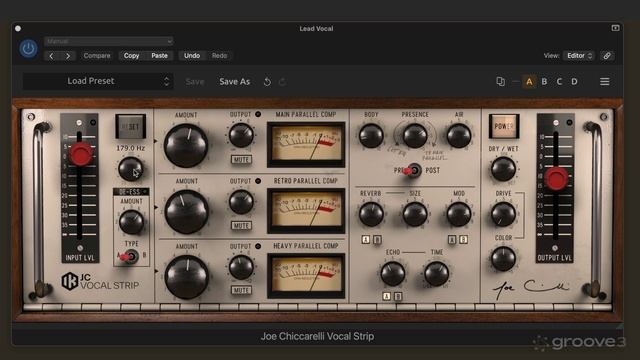Click the curved undo arrow icon
The image size is (640, 360).
click(x=267, y=82)
